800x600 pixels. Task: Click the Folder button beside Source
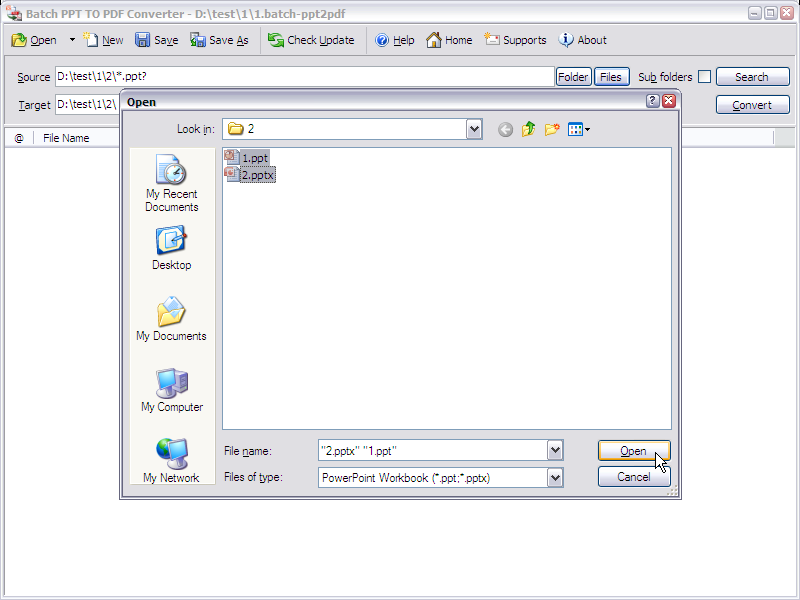click(x=573, y=77)
